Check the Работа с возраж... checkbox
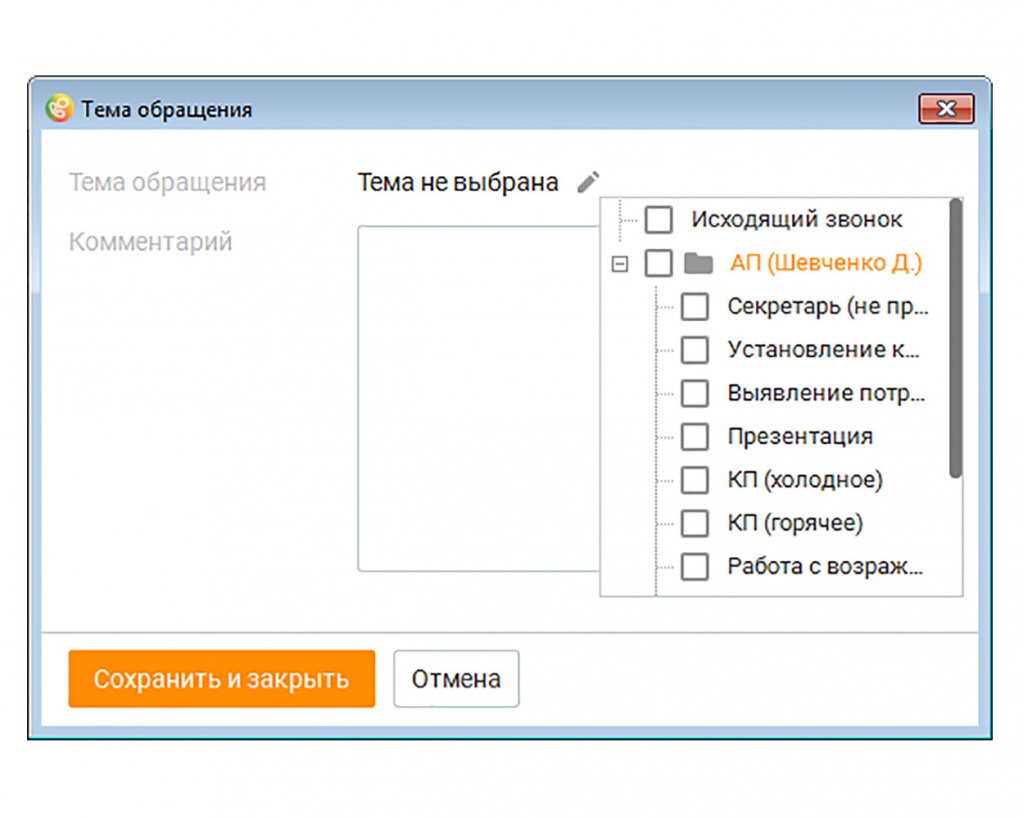1023x819 pixels. click(694, 567)
